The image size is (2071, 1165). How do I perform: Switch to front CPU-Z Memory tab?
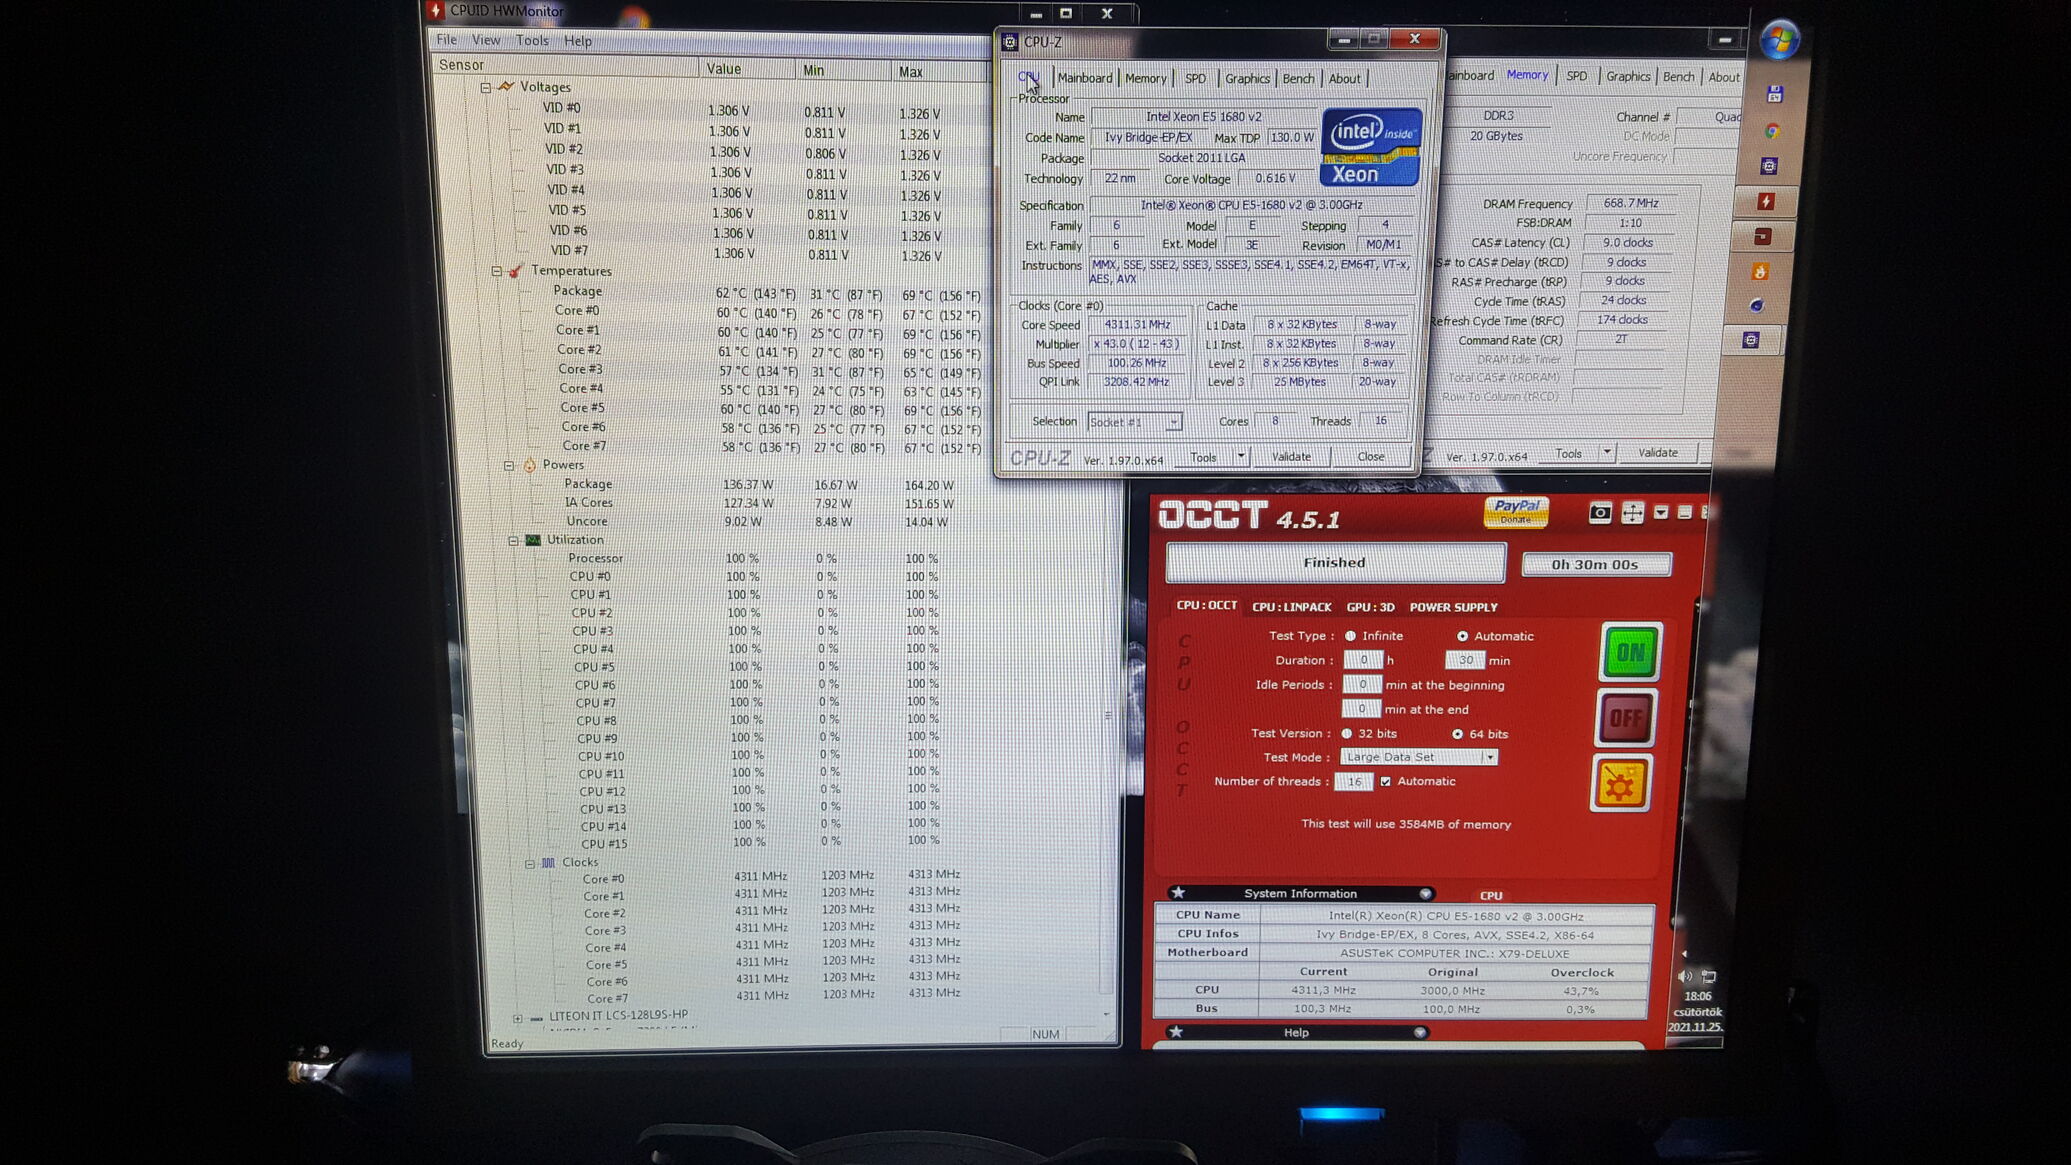point(1145,78)
